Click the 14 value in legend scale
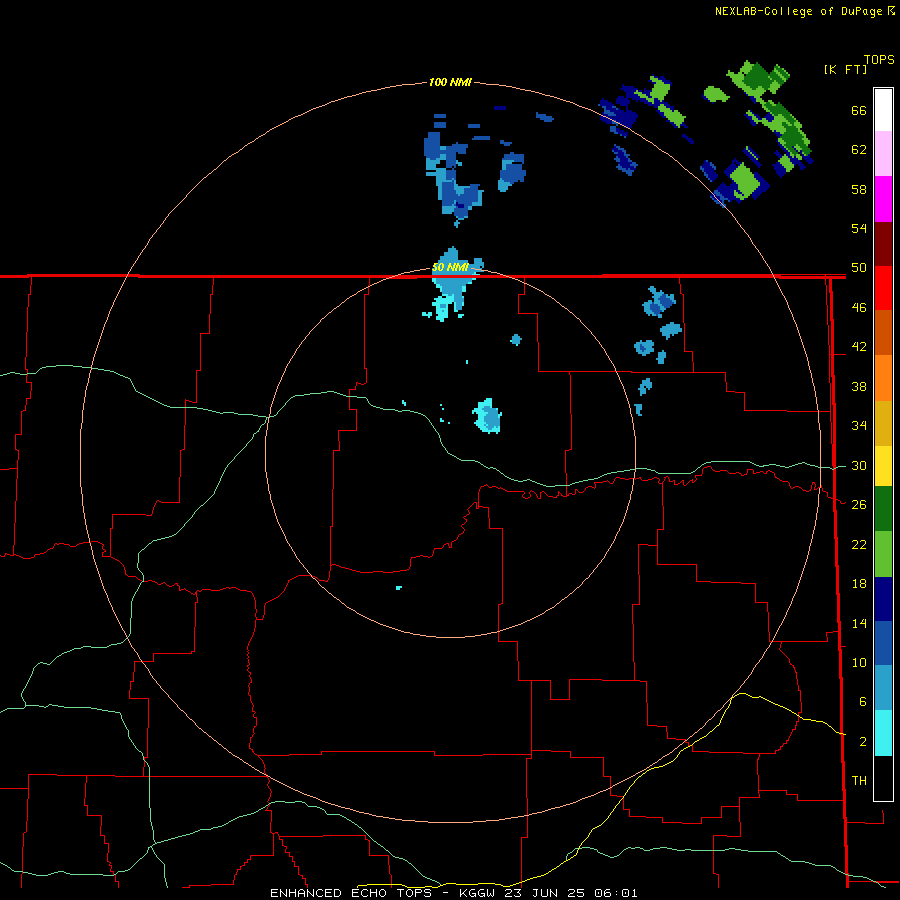The height and width of the screenshot is (900, 900). (859, 623)
